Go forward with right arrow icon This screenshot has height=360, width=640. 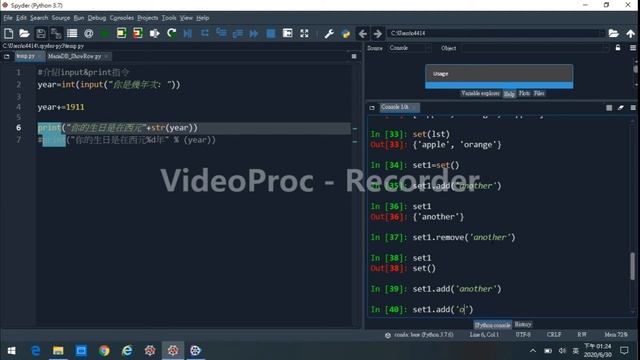click(378, 33)
